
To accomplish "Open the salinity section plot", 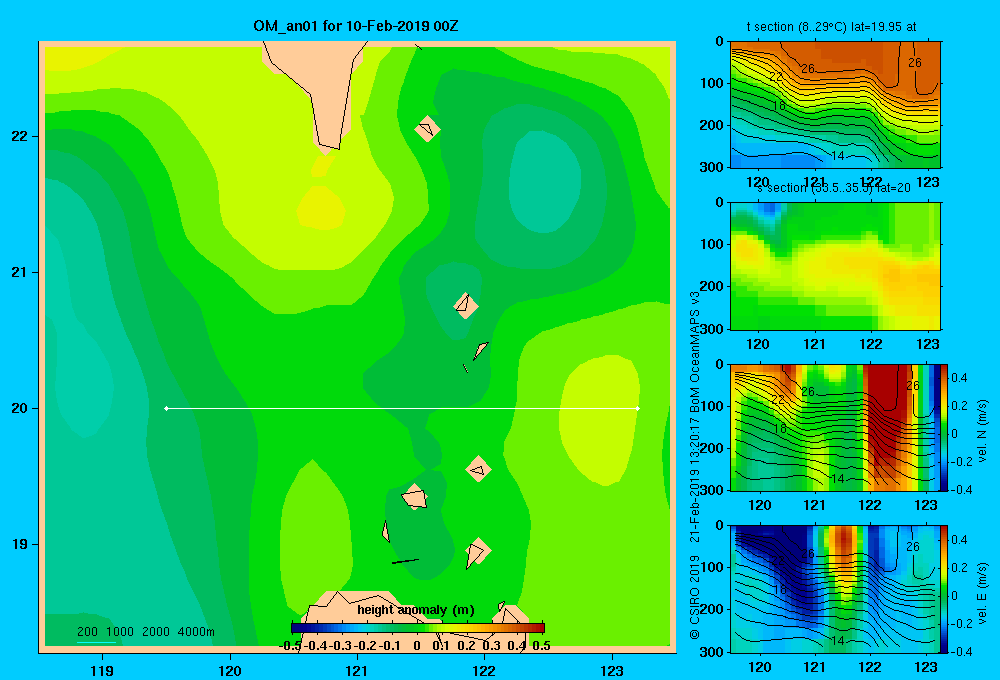I will point(835,266).
